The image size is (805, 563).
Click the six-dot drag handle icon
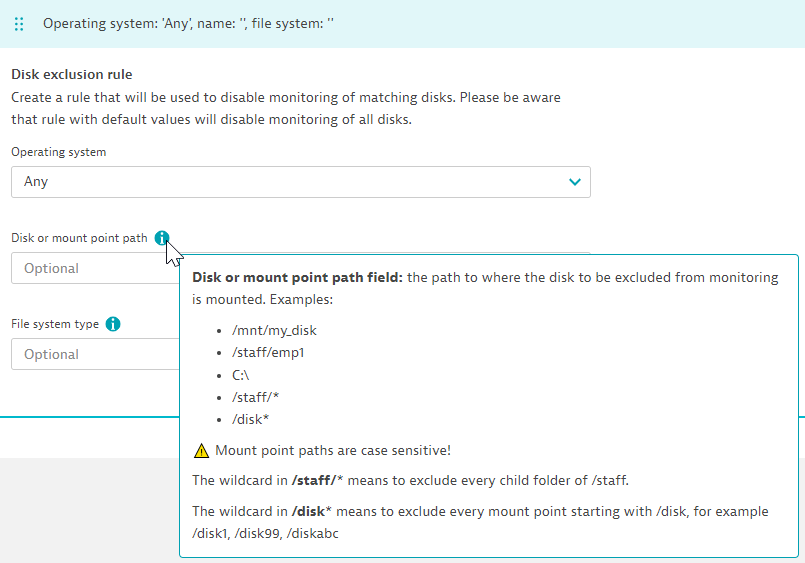pos(20,23)
